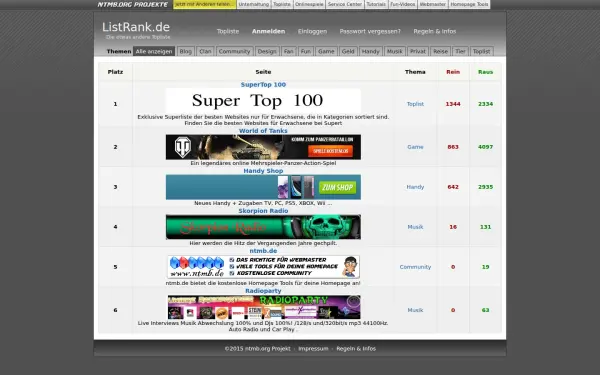The height and width of the screenshot is (375, 600).
Task: Click the Raus column header
Action: [486, 72]
